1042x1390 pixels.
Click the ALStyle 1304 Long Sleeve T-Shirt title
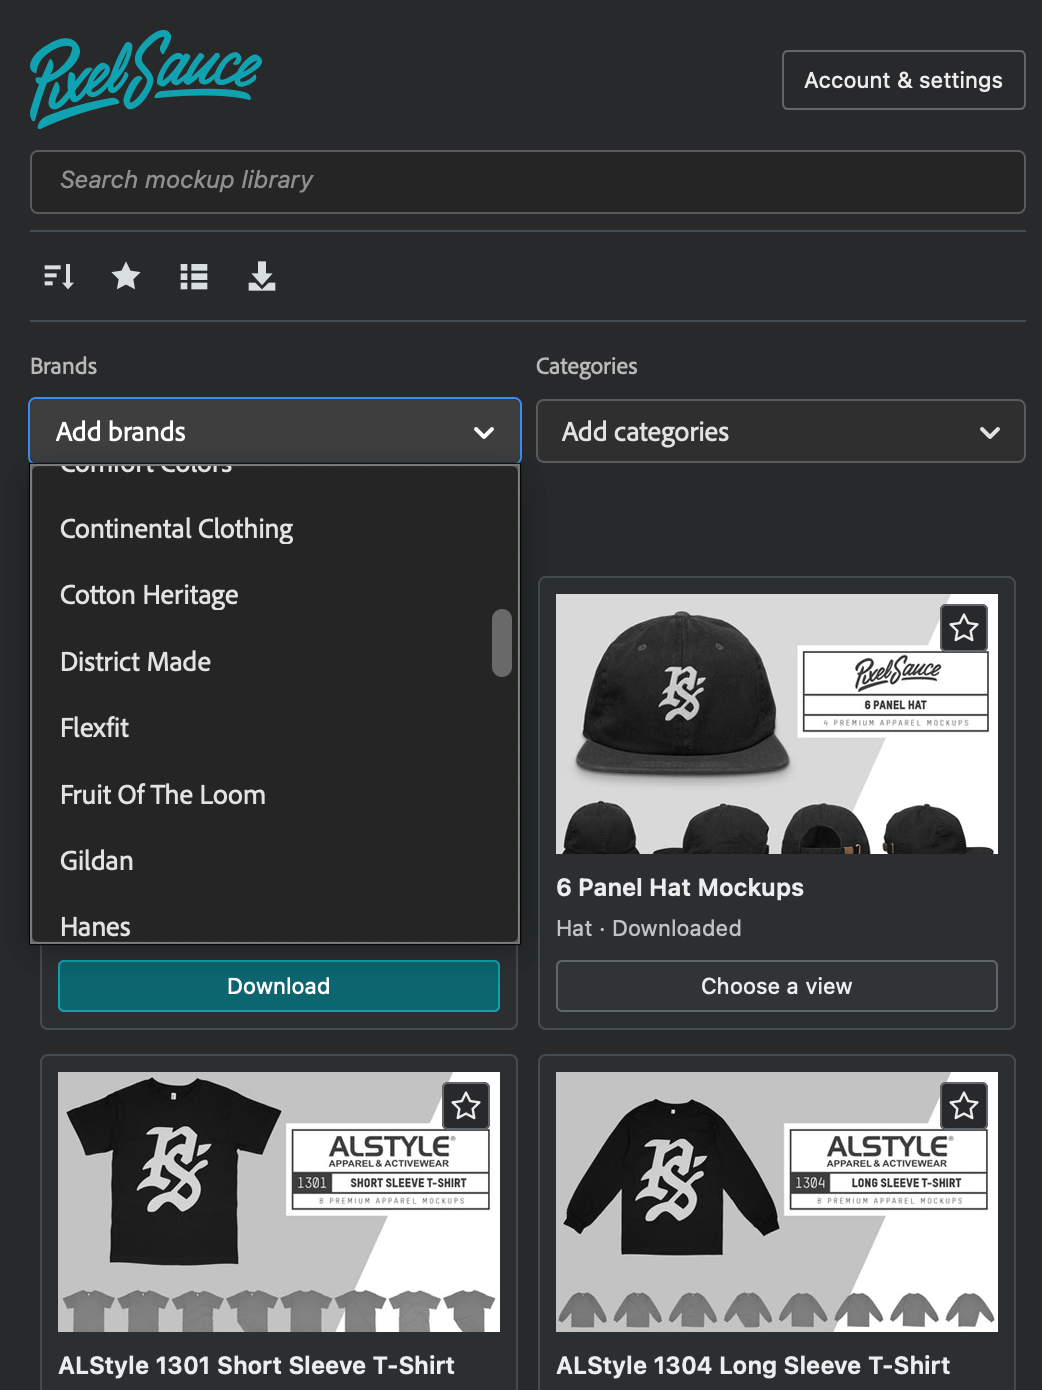(x=753, y=1366)
